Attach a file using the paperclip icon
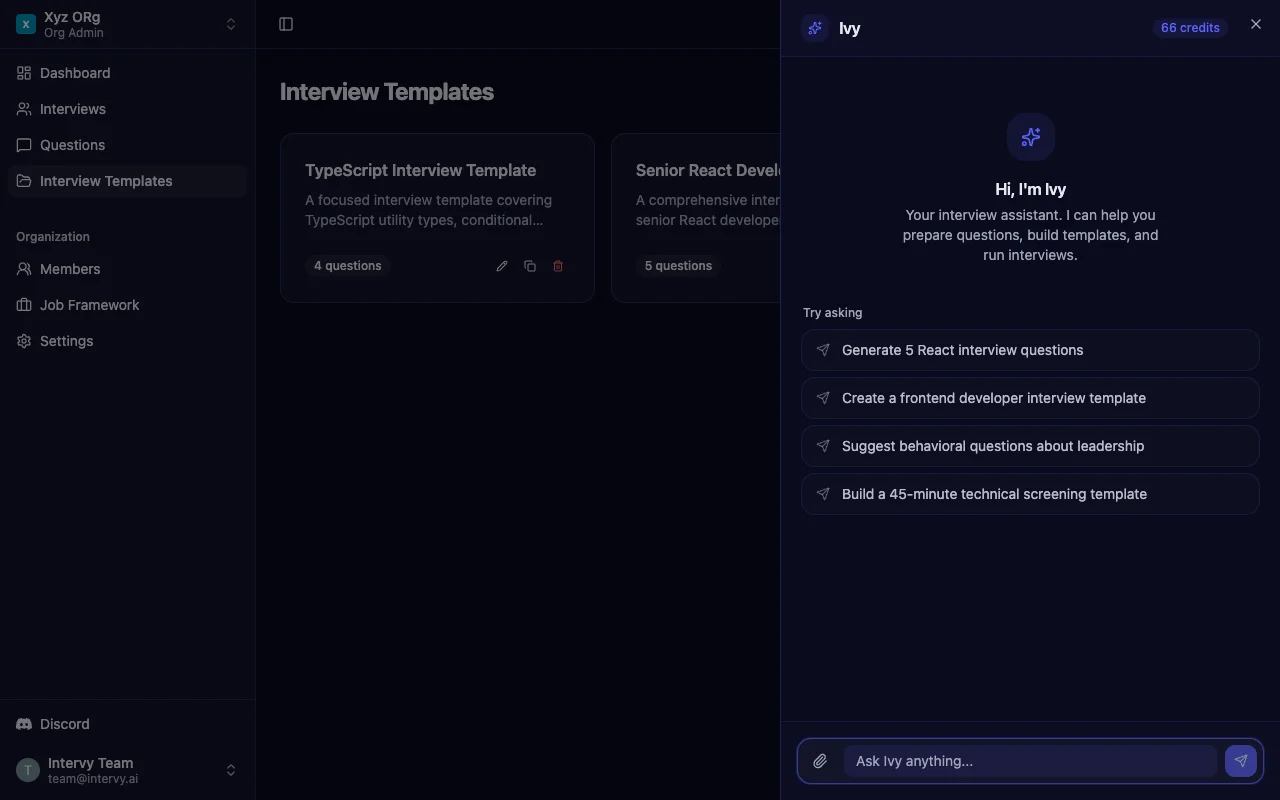The image size is (1280, 800). click(820, 761)
